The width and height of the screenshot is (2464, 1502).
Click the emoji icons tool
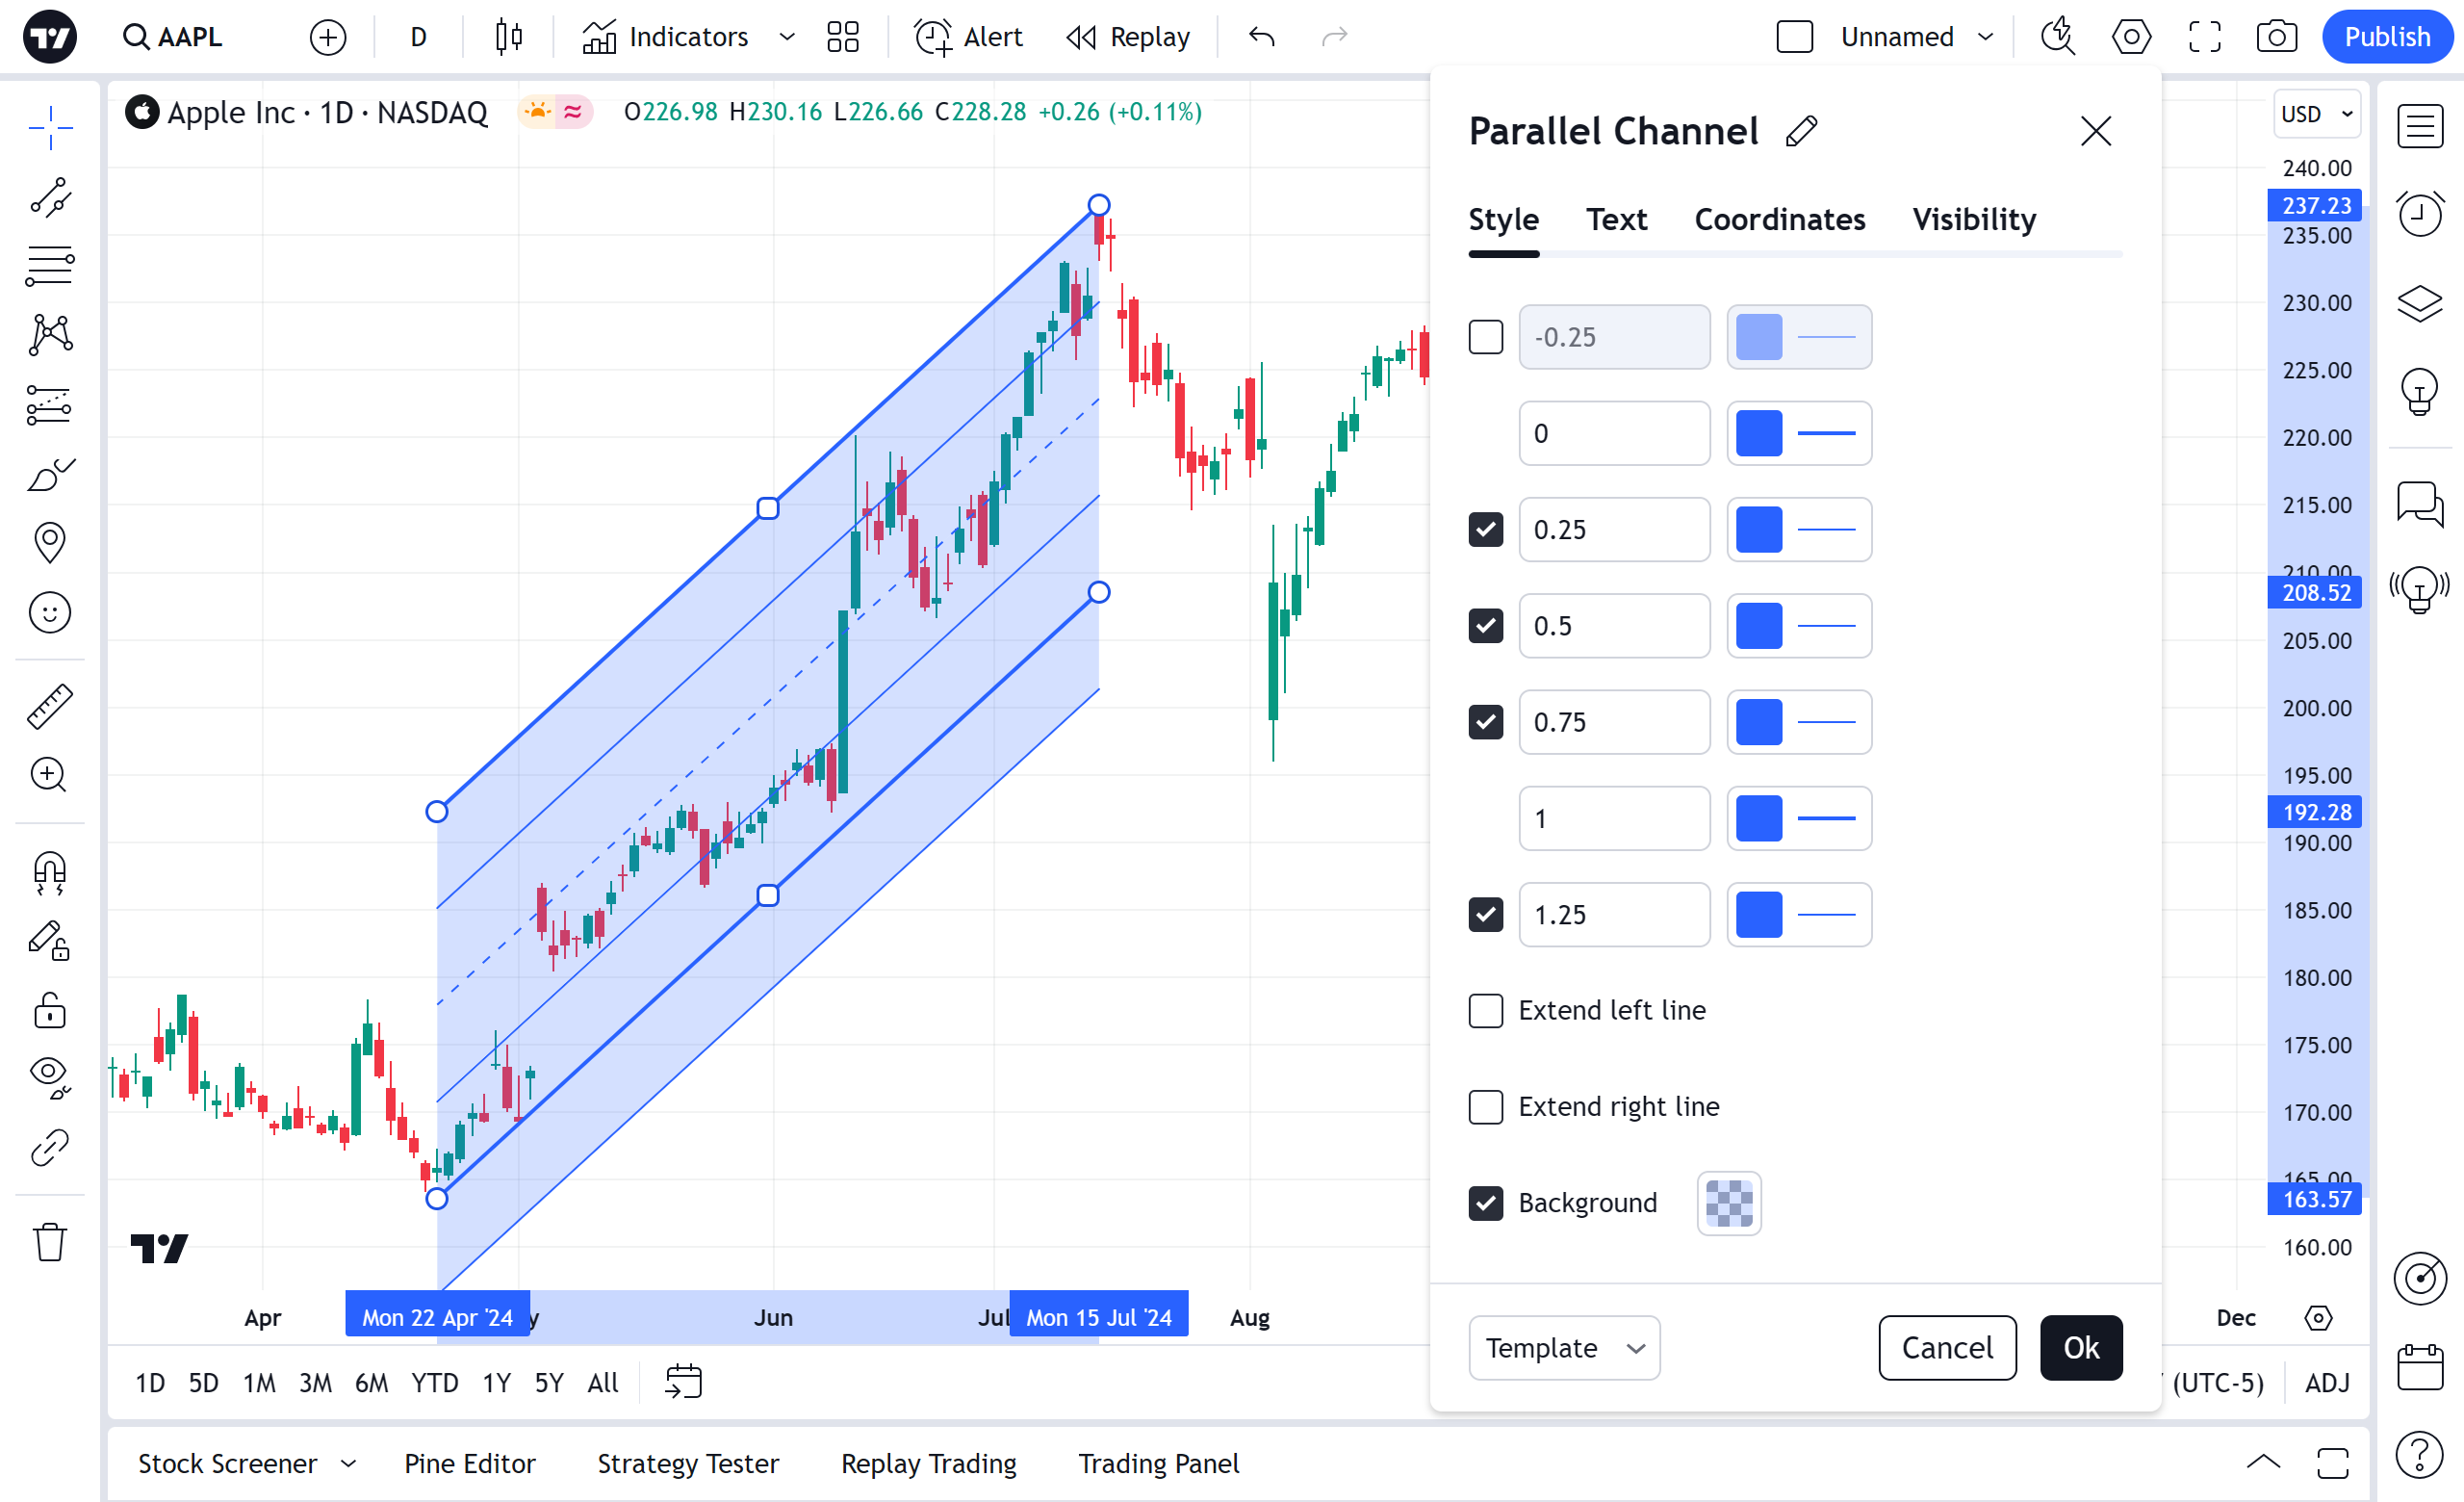[x=49, y=612]
